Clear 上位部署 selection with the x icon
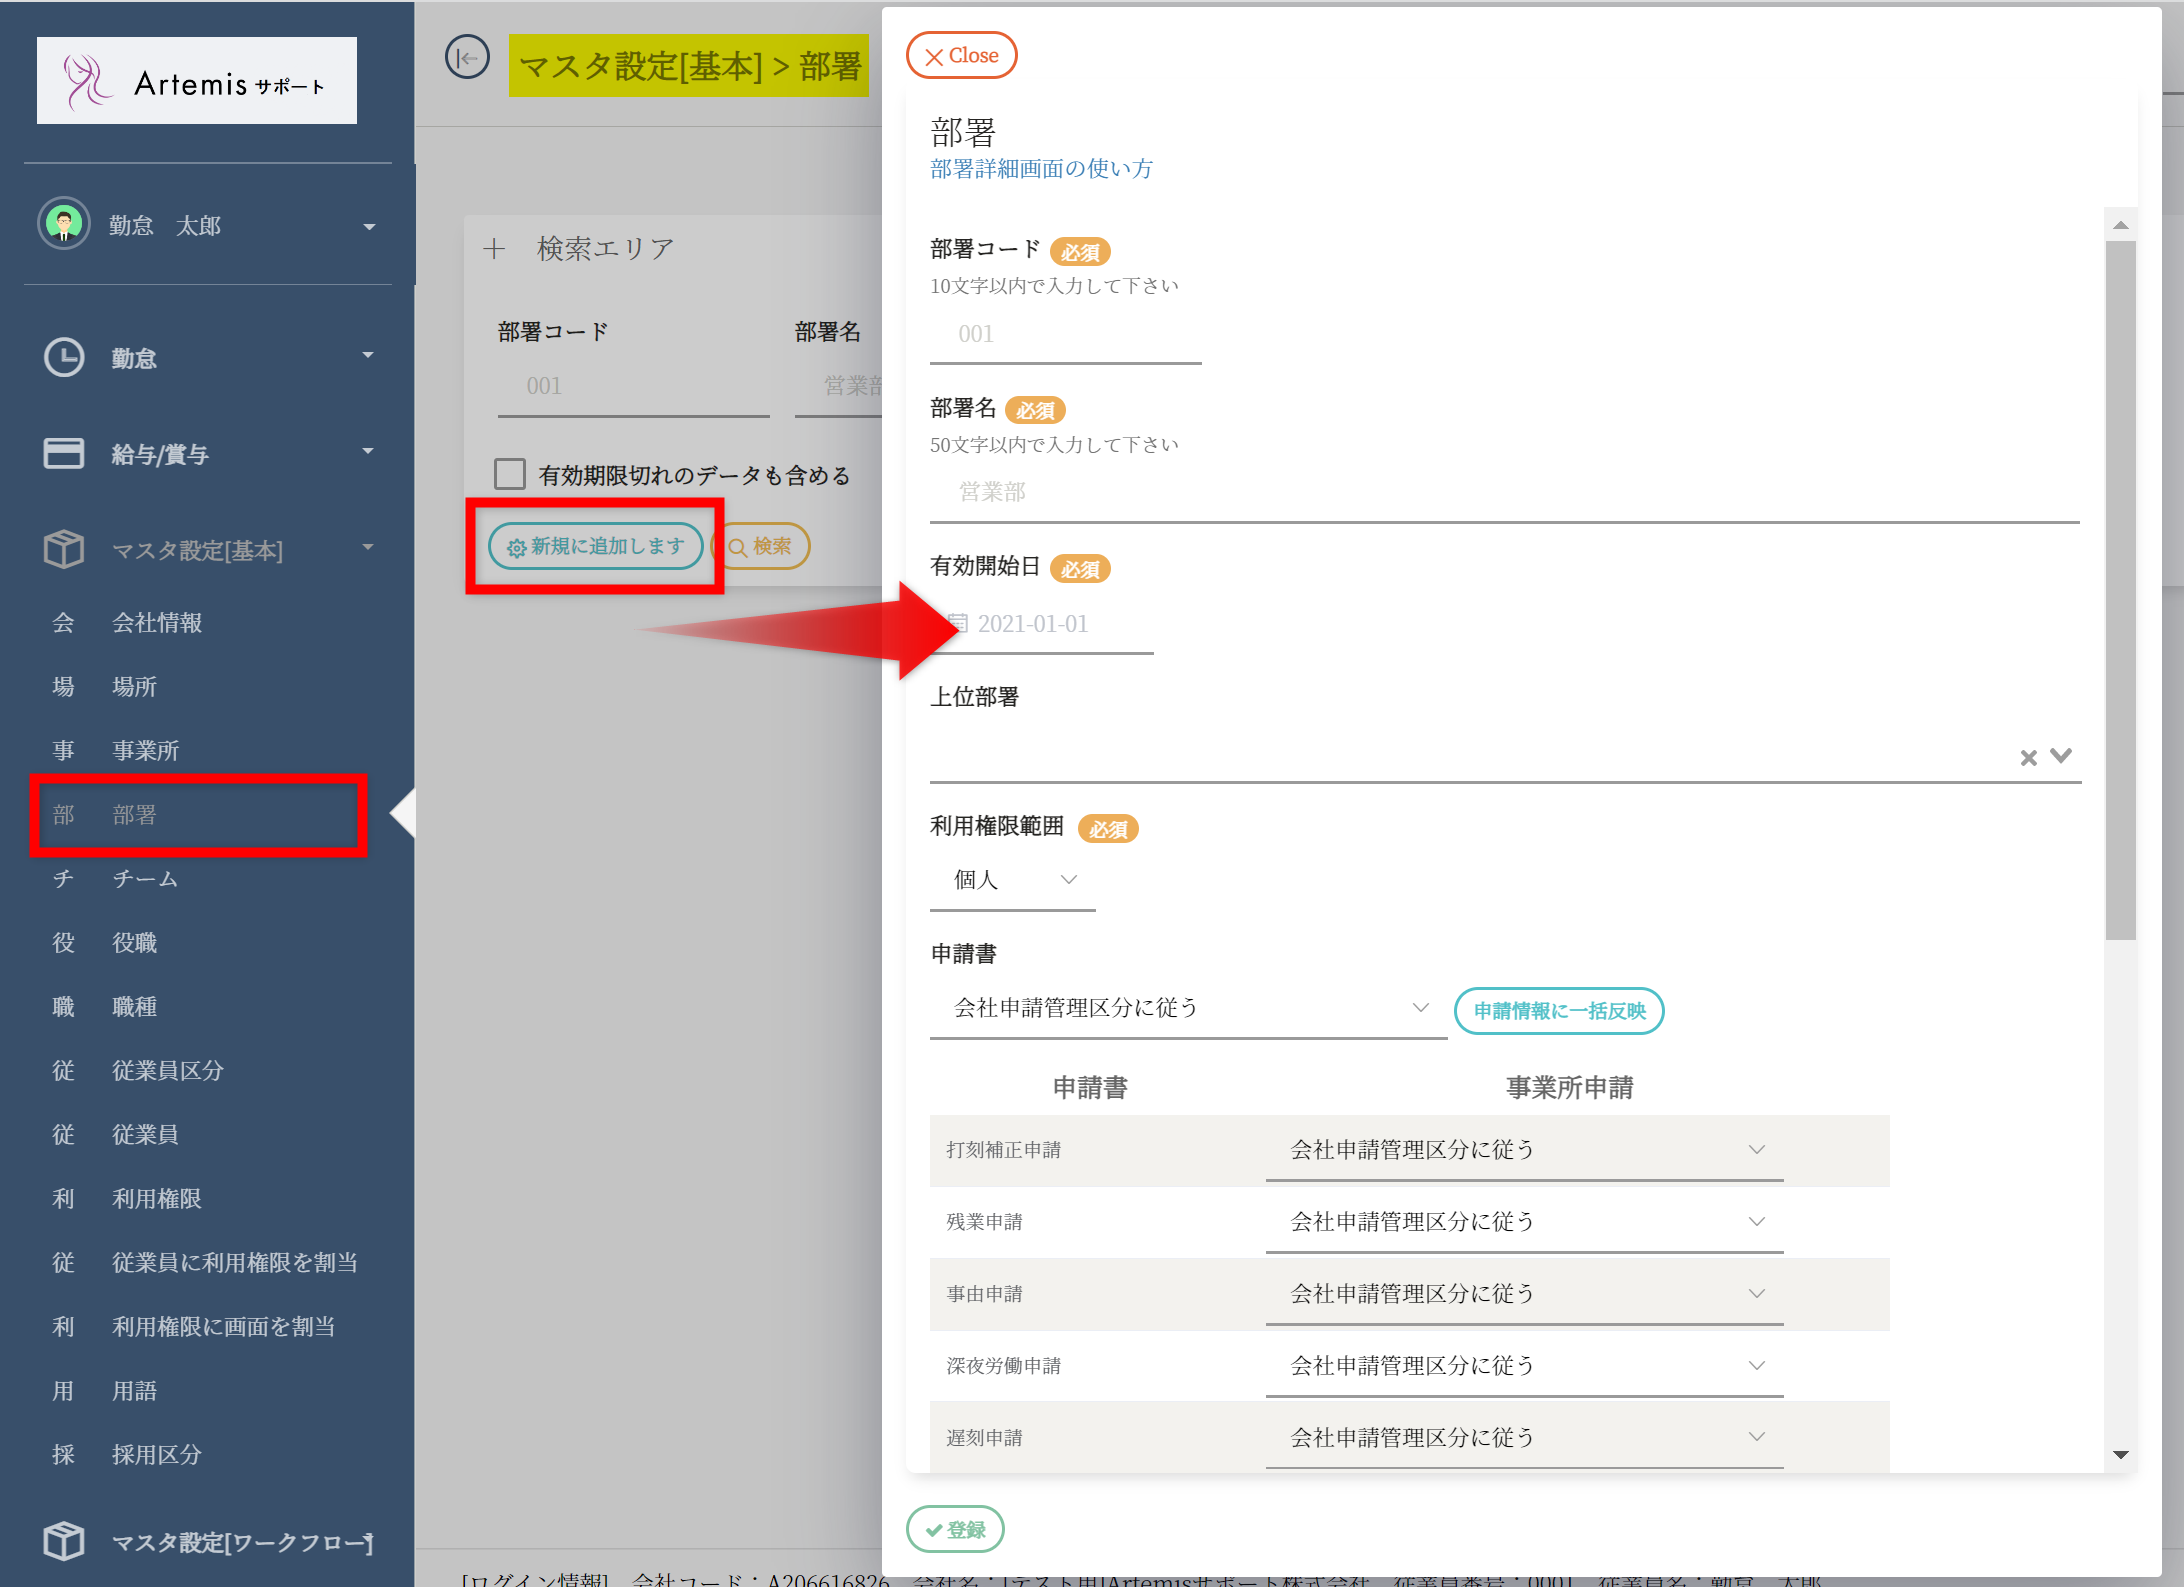The height and width of the screenshot is (1587, 2184). click(2028, 758)
